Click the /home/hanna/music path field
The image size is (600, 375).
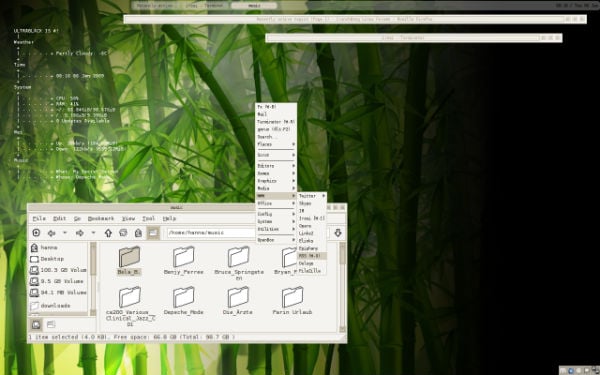pyautogui.click(x=211, y=233)
